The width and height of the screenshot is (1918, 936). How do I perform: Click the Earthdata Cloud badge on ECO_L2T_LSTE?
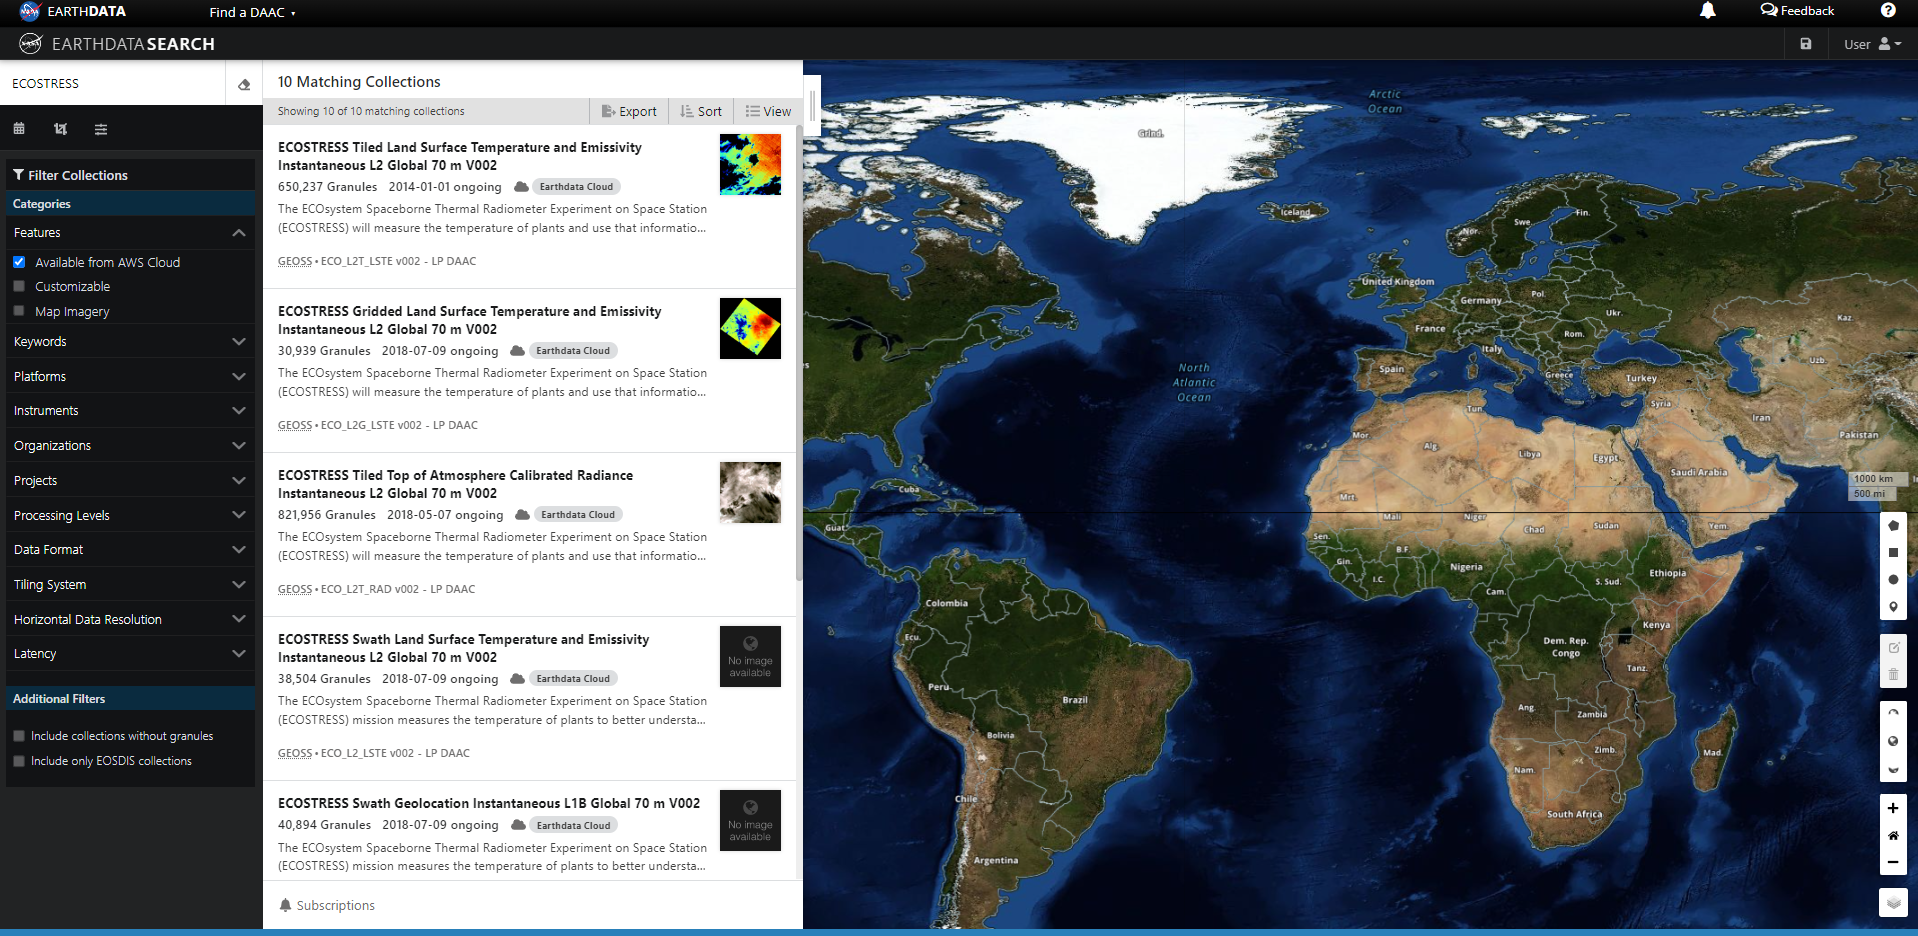coord(576,187)
